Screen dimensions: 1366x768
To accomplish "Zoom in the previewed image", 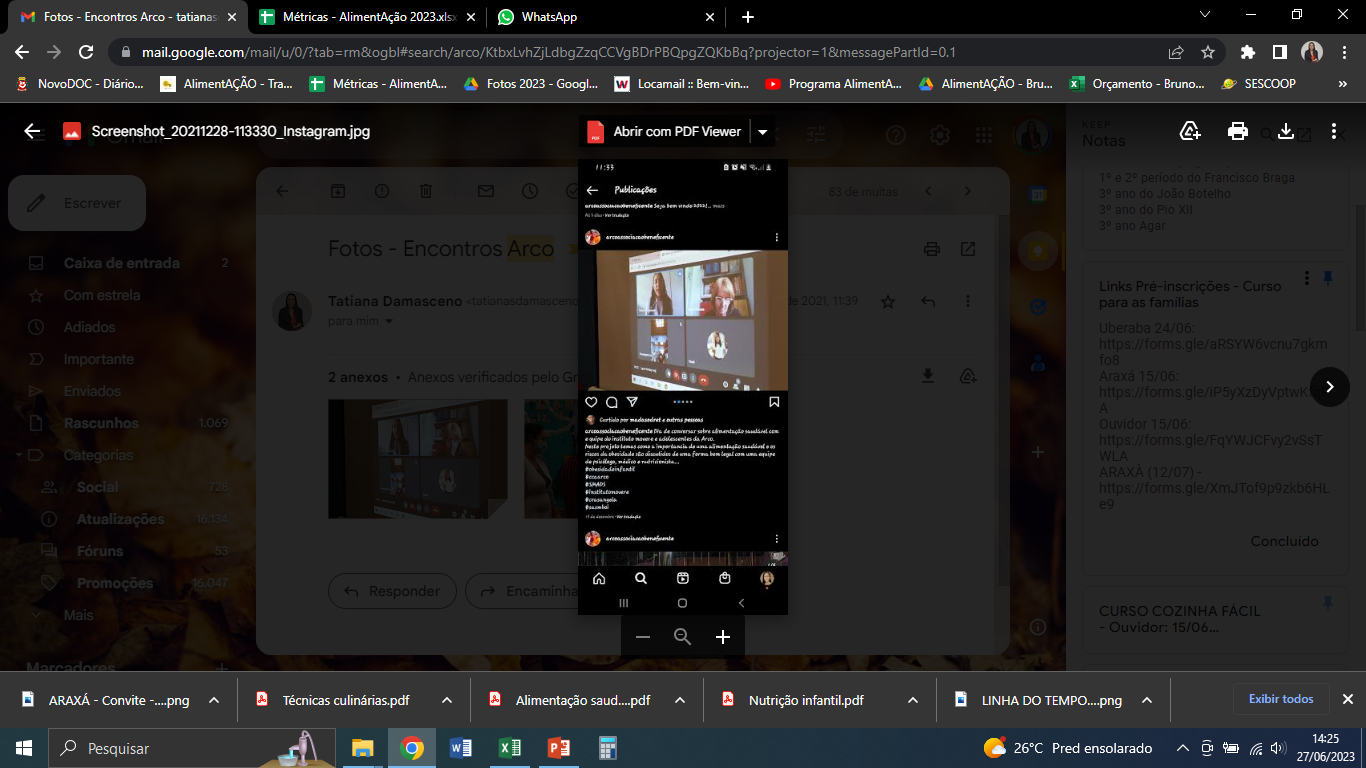I will tap(723, 637).
